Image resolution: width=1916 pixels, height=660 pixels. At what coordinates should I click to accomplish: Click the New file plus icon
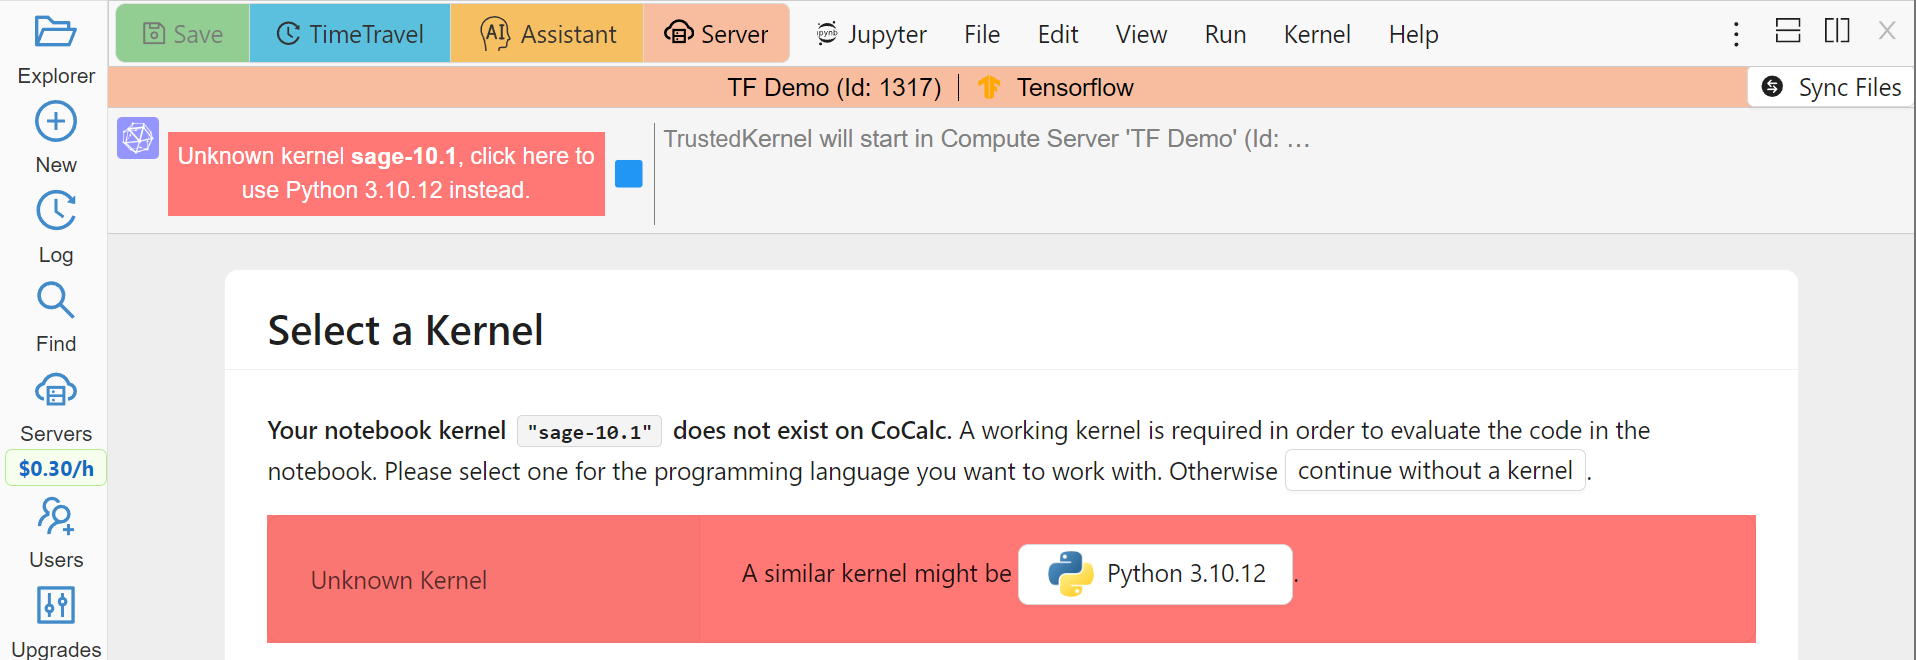tap(56, 122)
